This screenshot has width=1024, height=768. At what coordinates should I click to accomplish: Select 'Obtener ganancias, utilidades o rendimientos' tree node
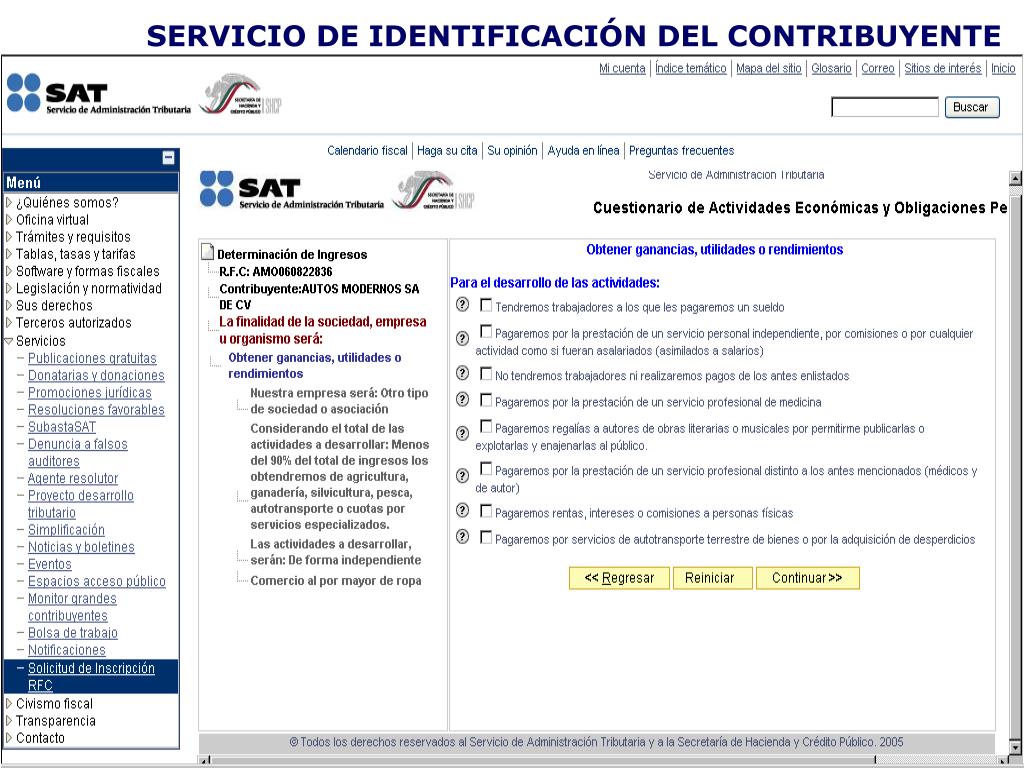315,366
